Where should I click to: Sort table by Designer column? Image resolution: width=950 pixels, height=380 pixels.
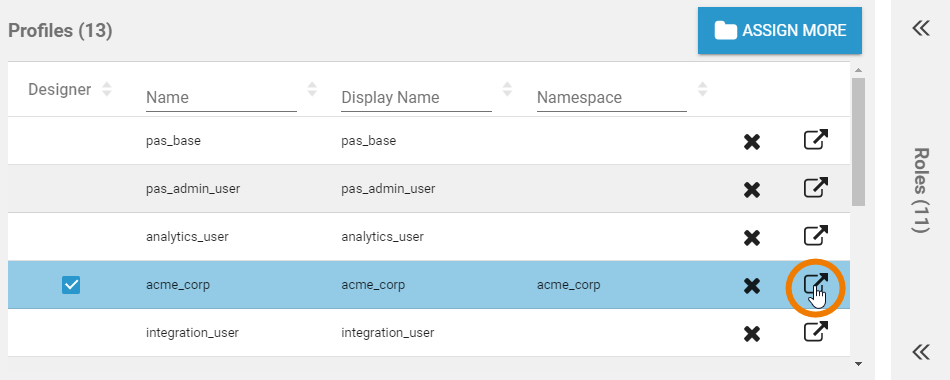coord(107,90)
